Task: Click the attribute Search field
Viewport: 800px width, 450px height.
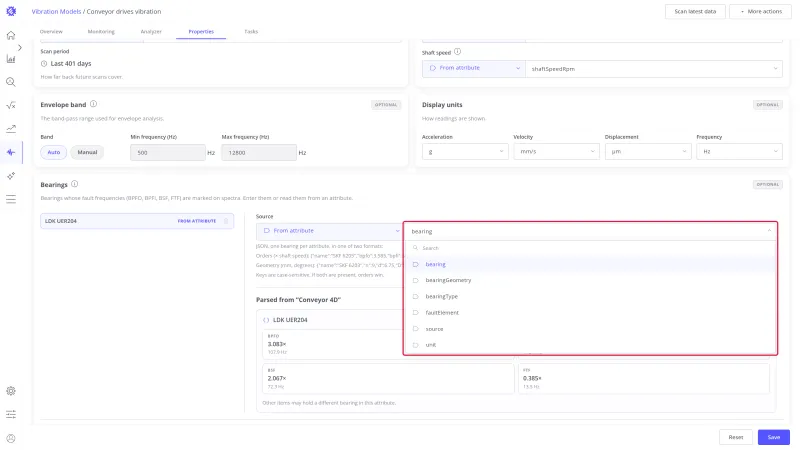Action: point(590,248)
